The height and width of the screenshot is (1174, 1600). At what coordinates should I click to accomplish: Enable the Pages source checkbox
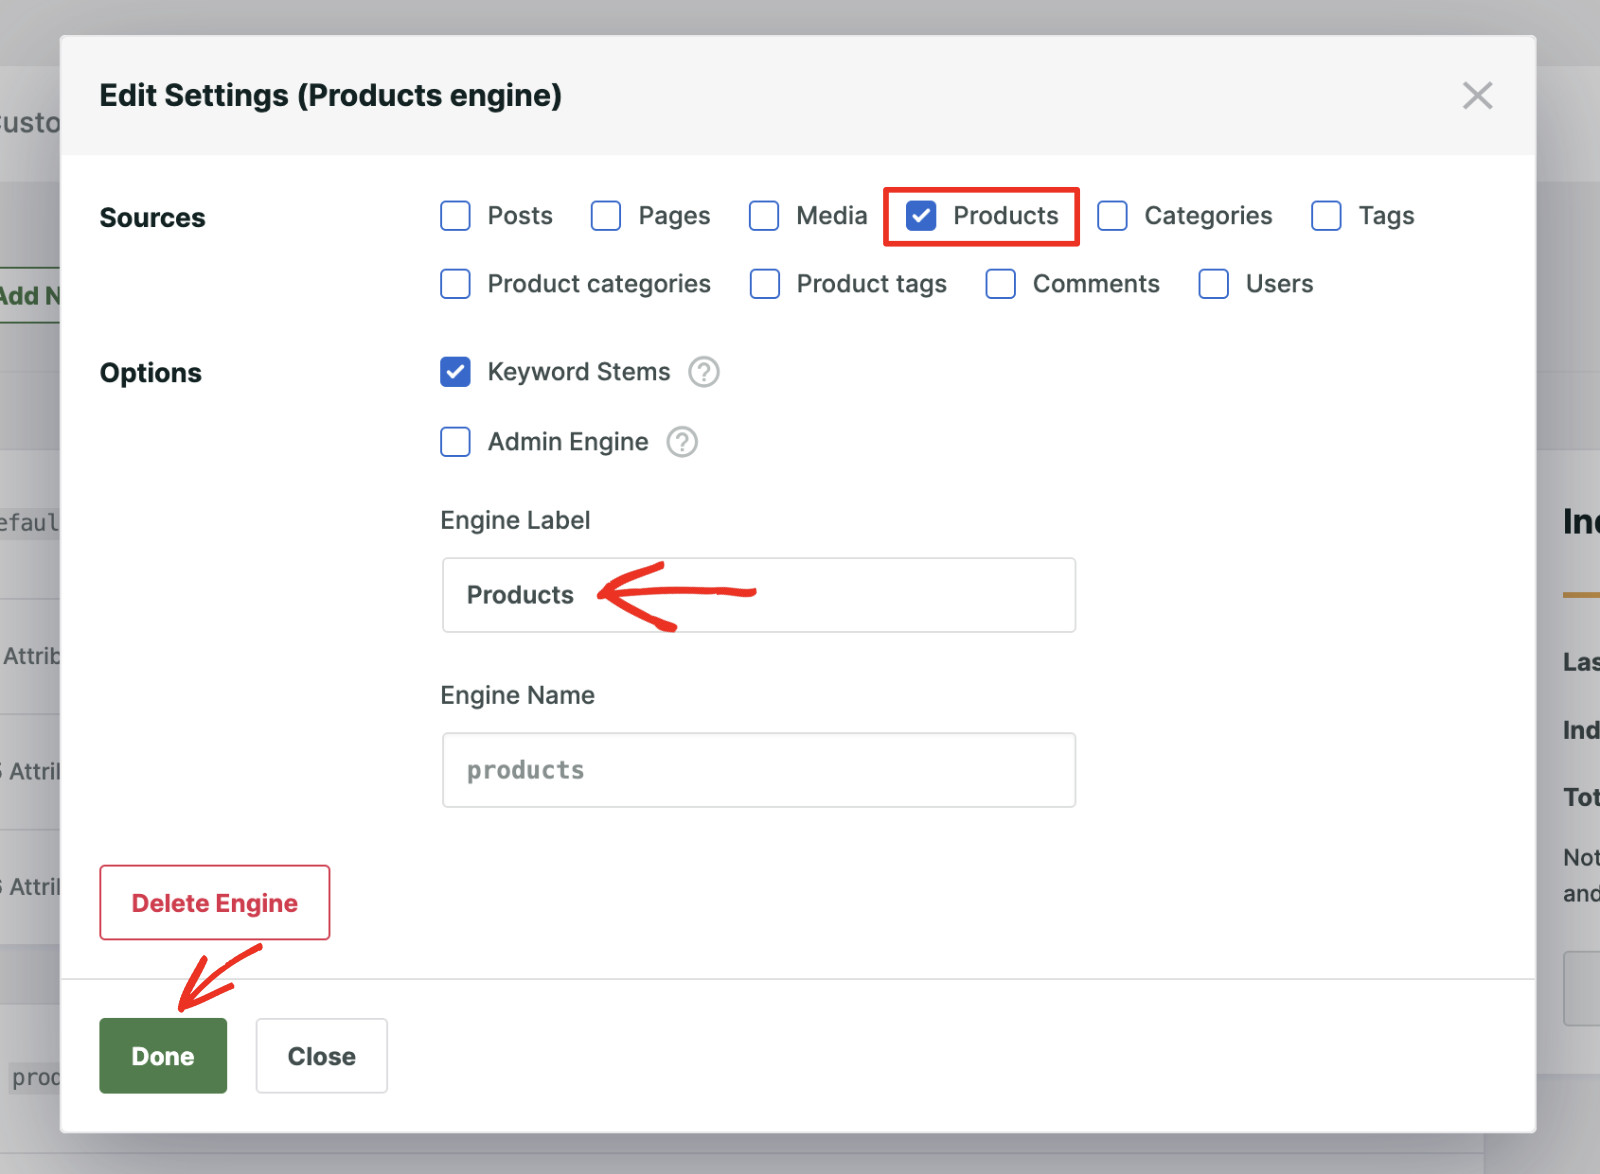coord(606,216)
